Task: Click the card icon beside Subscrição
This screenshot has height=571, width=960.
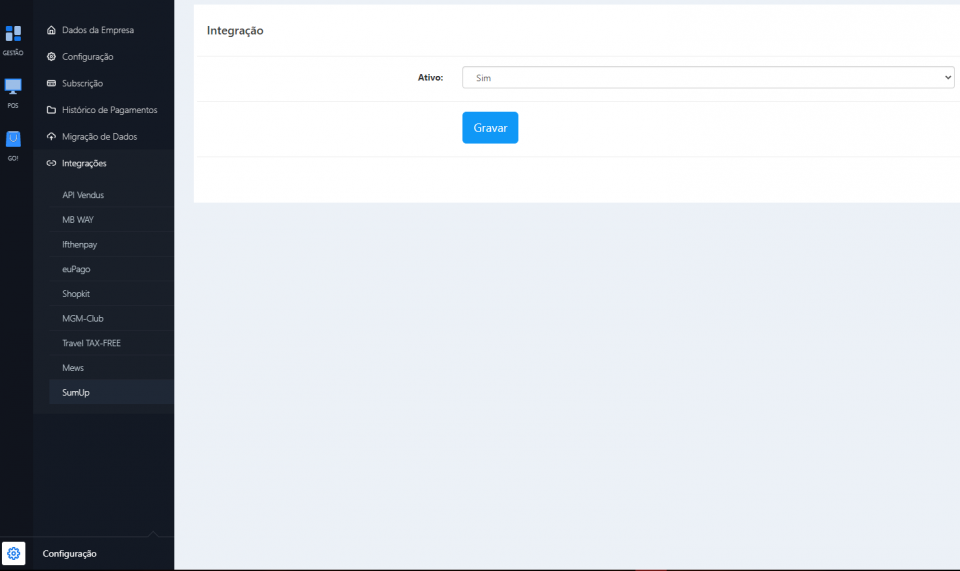Action: point(51,83)
